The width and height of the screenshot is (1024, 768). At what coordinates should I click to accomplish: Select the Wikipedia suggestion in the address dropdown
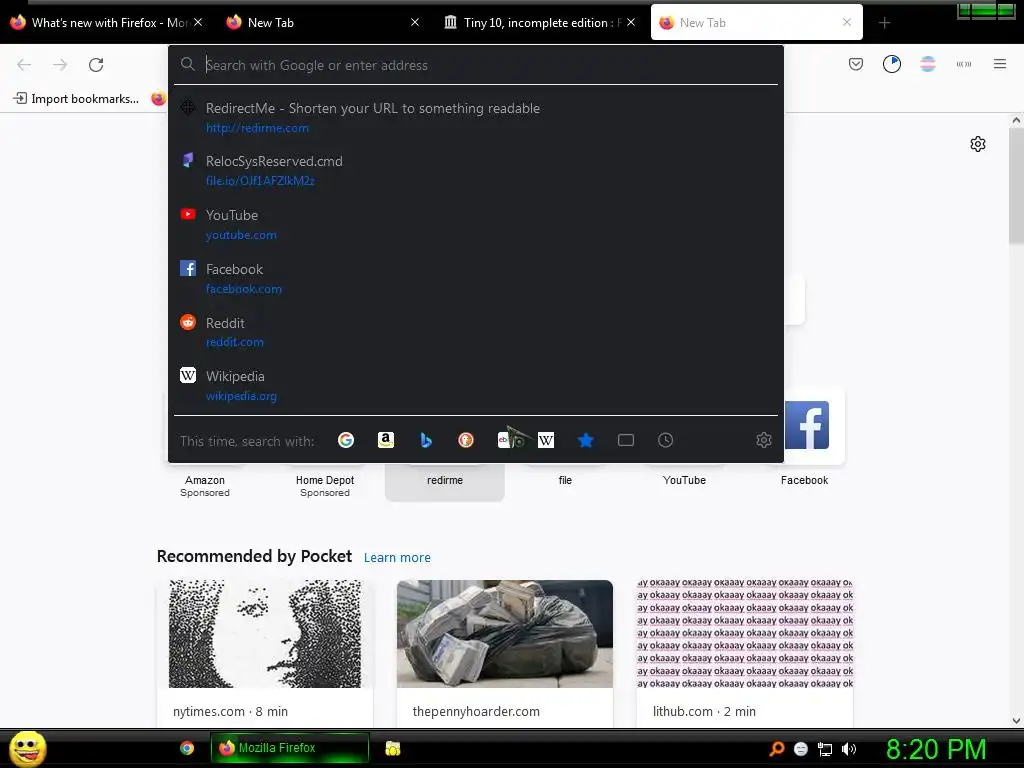[475, 385]
